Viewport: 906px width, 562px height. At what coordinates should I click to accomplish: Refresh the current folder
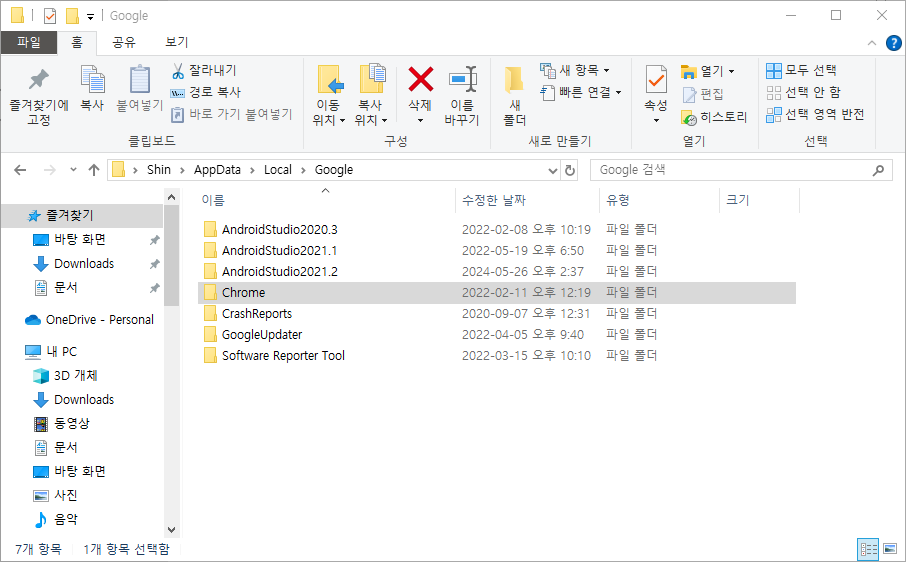(570, 170)
